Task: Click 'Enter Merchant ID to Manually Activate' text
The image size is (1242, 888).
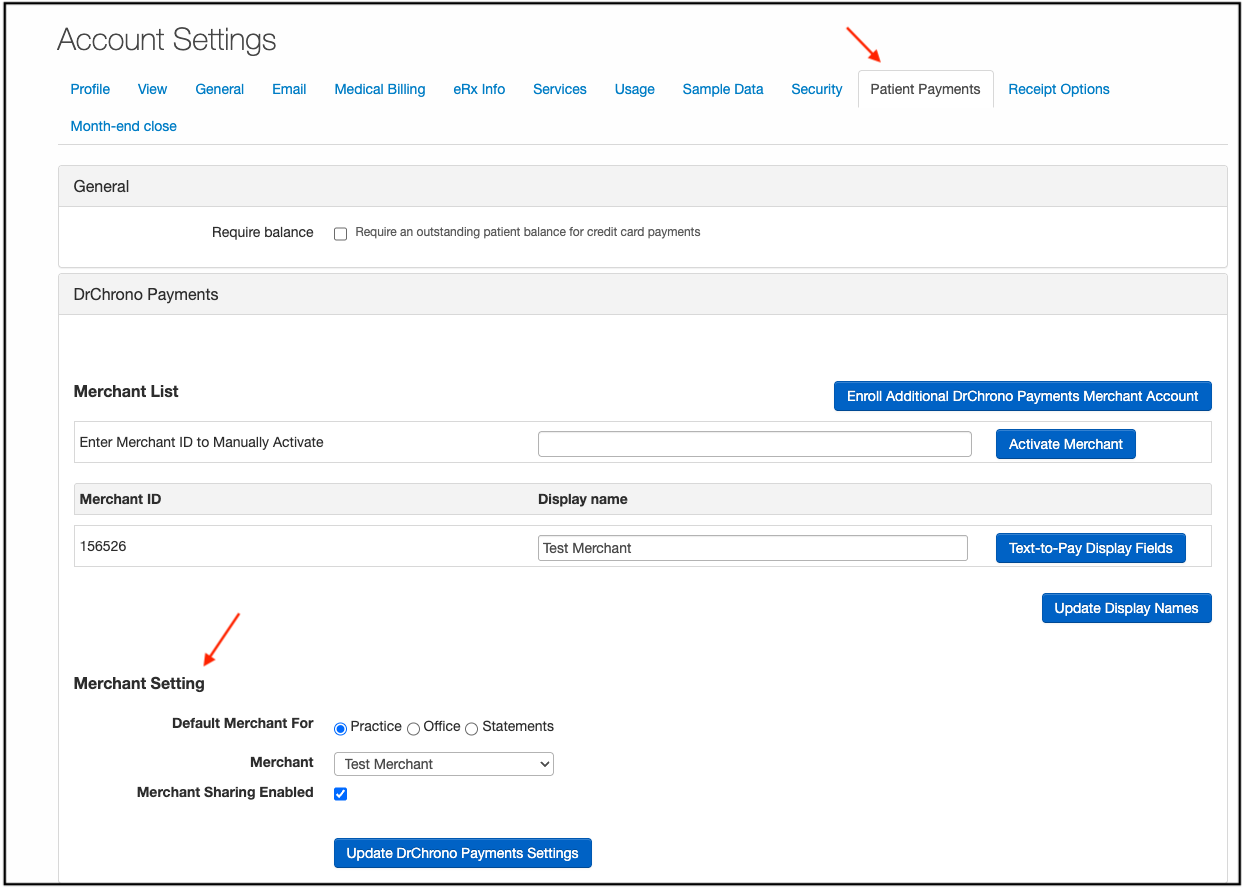Action: tap(201, 442)
